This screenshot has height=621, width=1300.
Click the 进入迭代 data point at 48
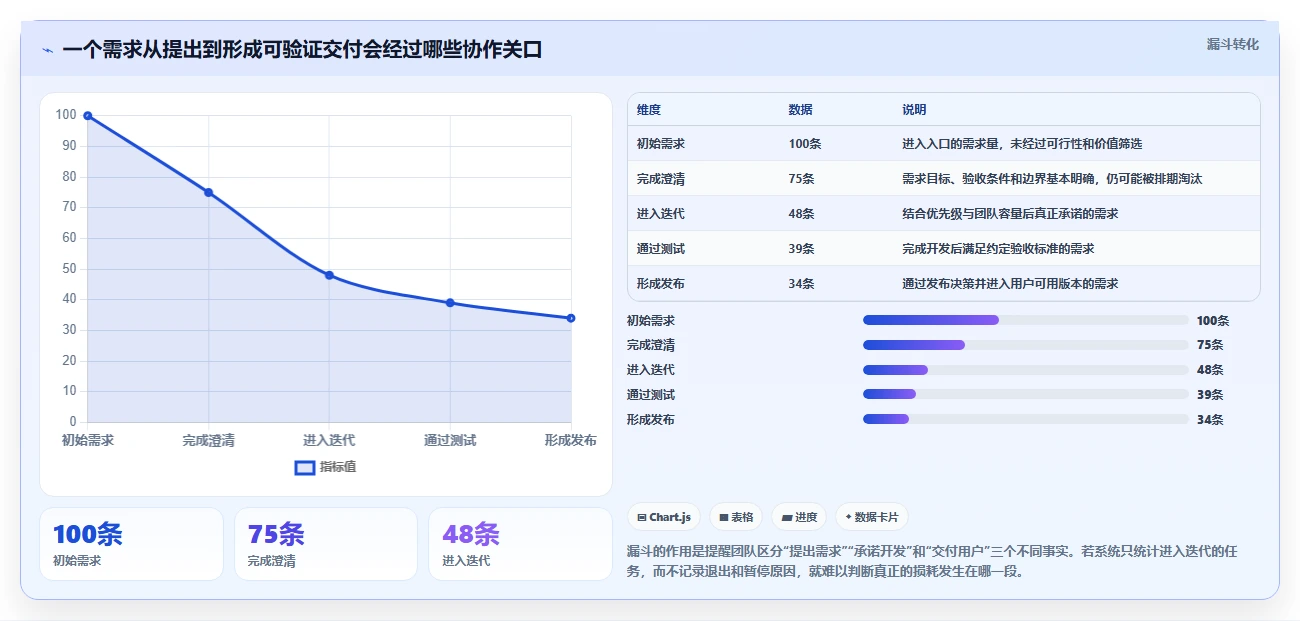pos(329,275)
